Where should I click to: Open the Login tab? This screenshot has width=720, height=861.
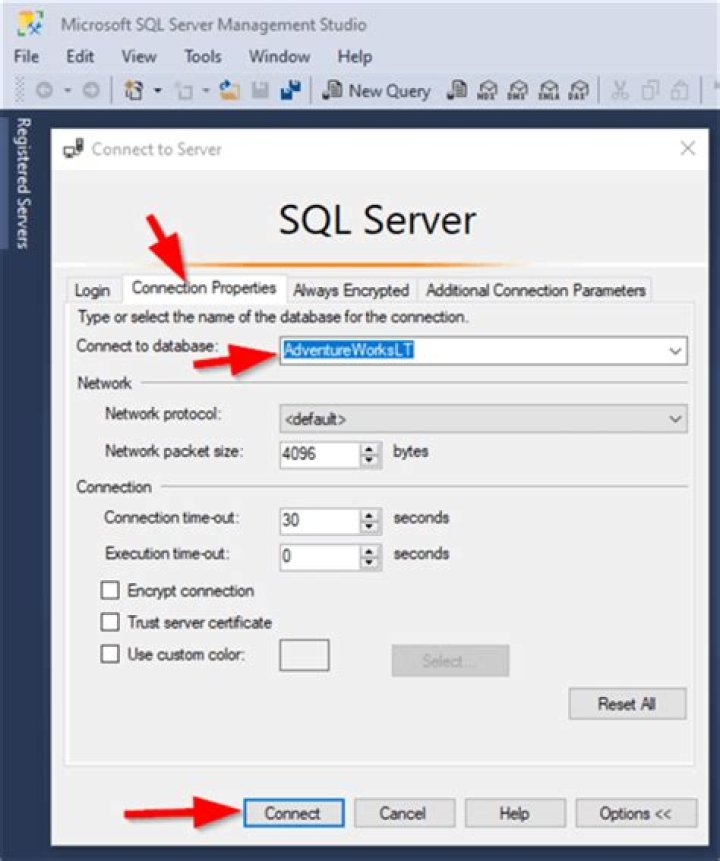(x=92, y=290)
